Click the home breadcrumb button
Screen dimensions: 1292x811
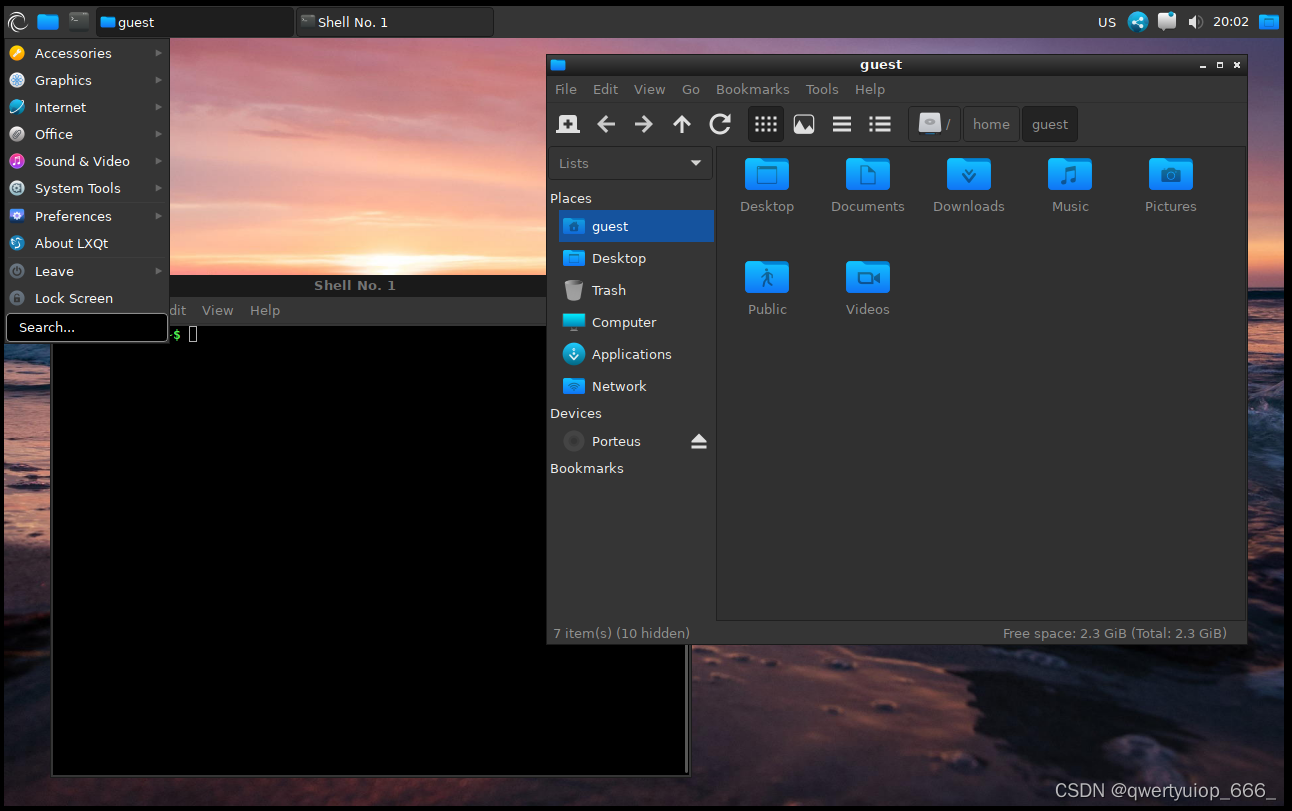(x=990, y=124)
